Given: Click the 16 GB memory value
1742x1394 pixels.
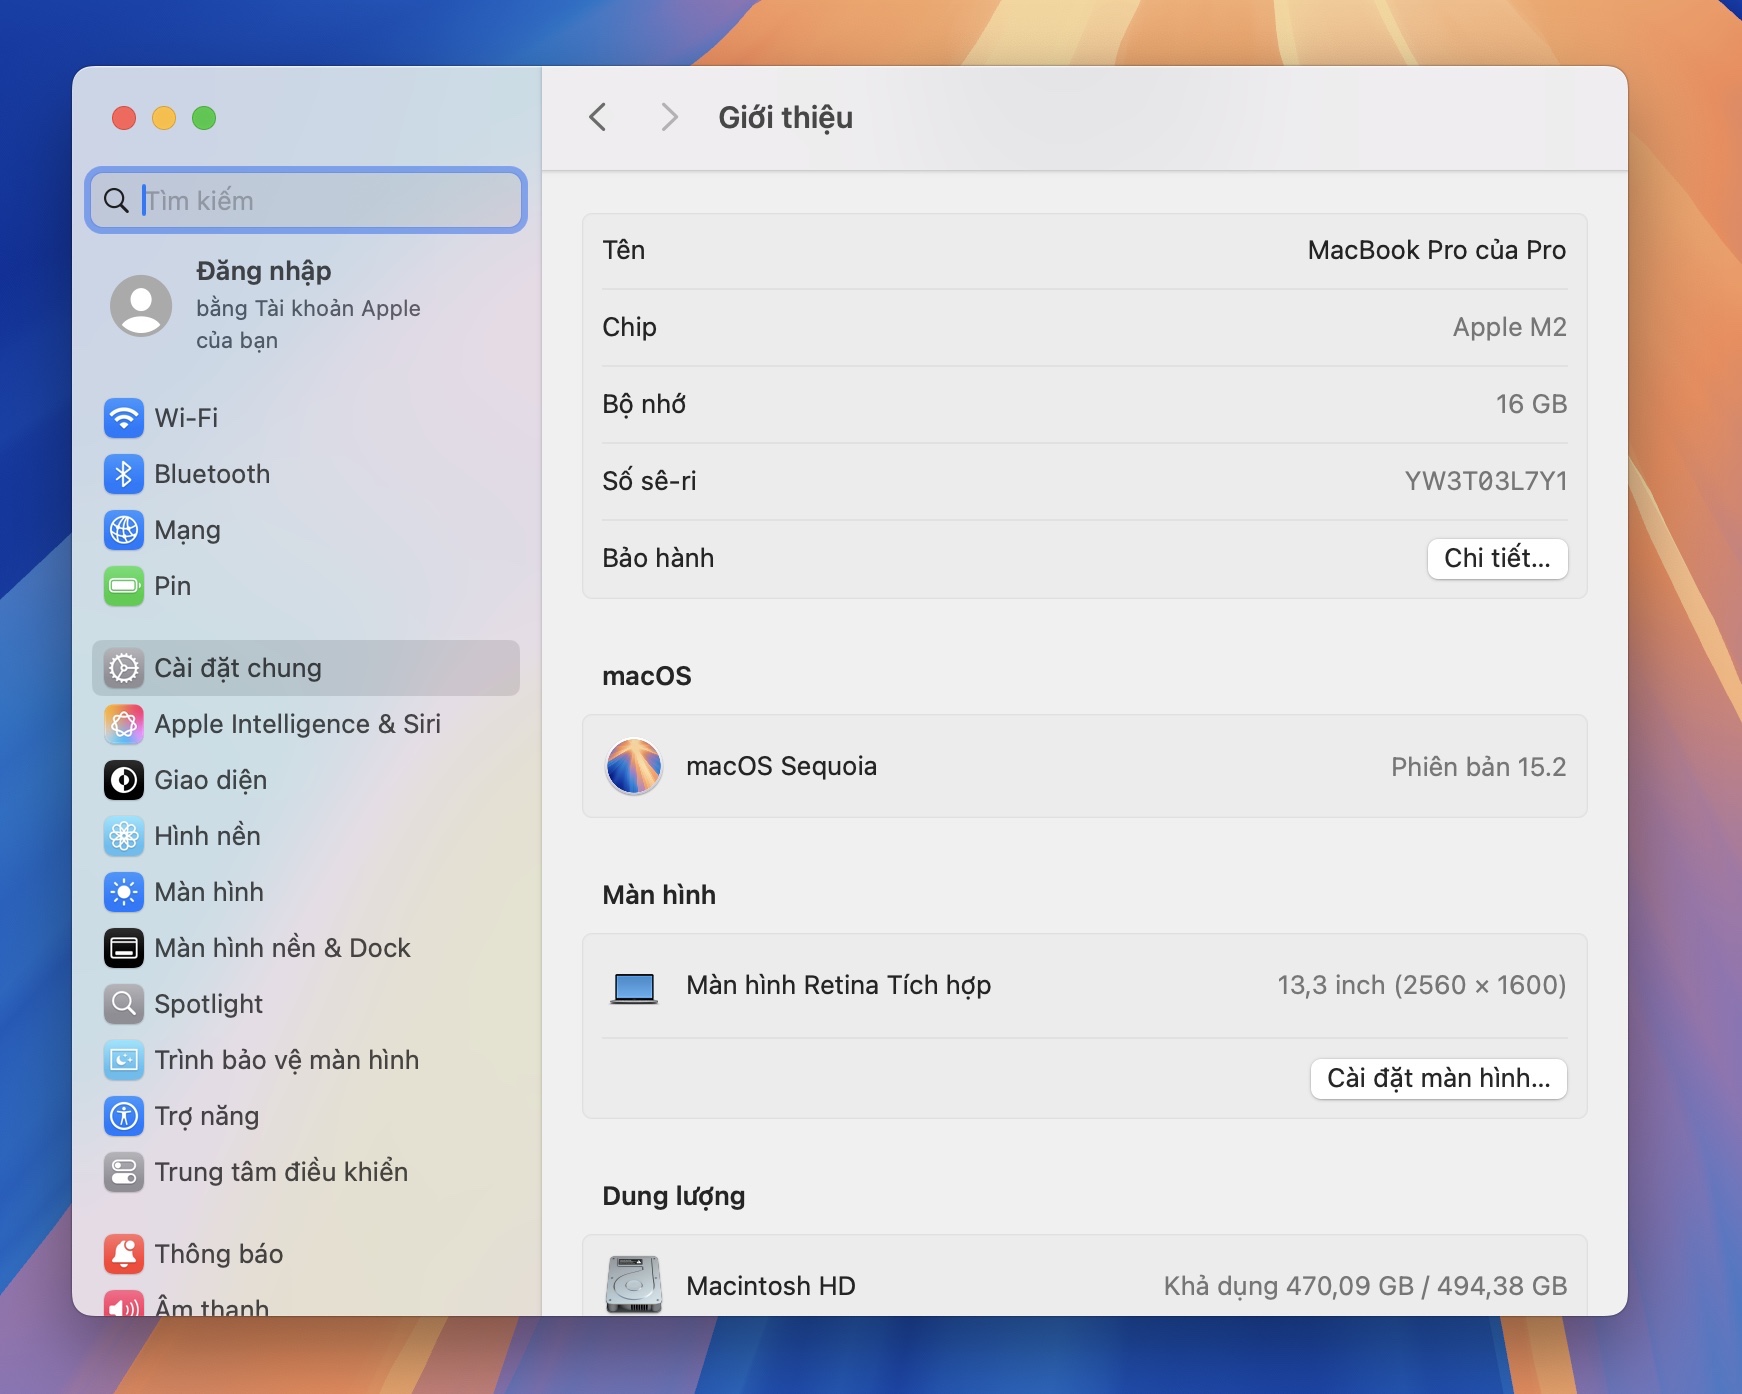Looking at the screenshot, I should (1531, 404).
